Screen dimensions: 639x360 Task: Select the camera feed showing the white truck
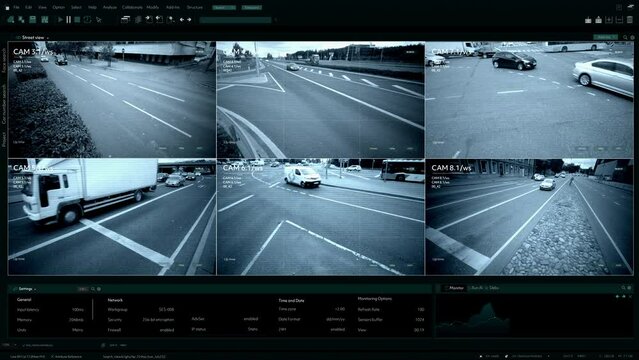tap(112, 216)
